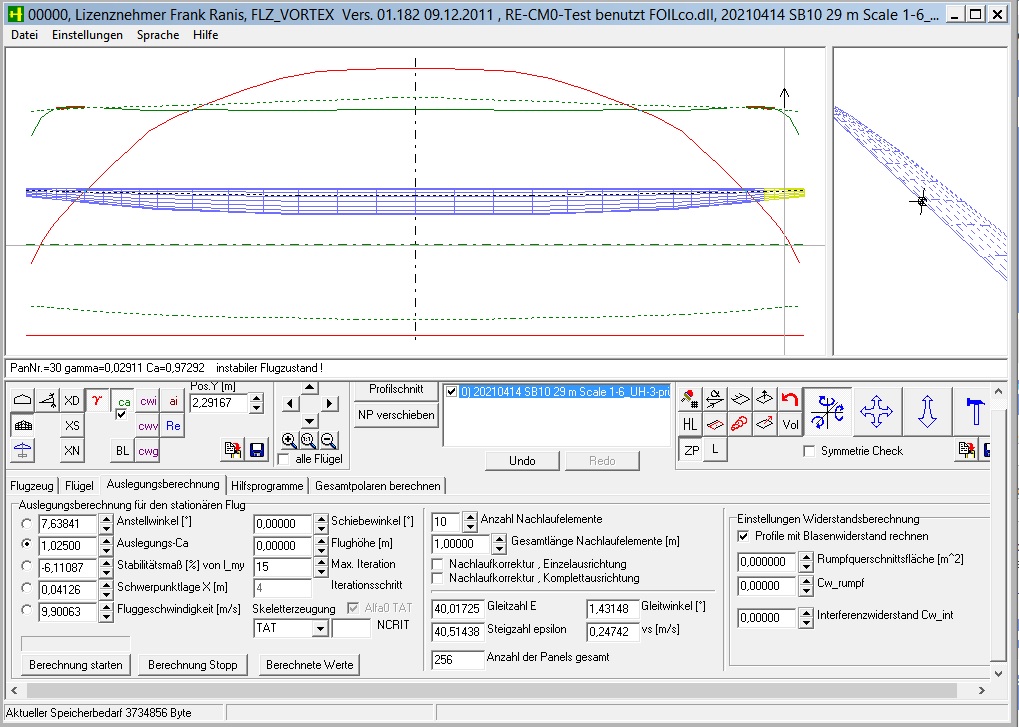
Task: Select the 3D rotate axes tool
Action: [827, 411]
